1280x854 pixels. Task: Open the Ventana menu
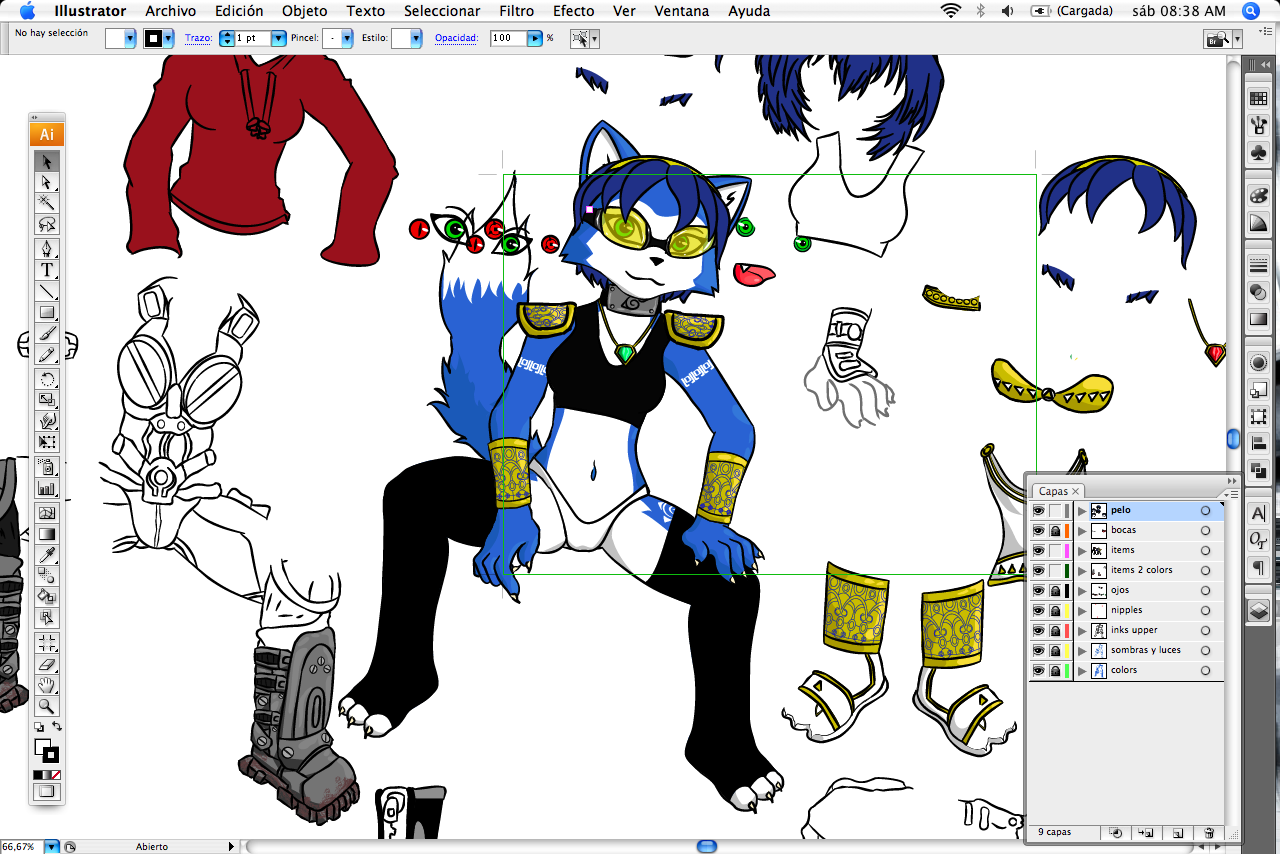682,11
